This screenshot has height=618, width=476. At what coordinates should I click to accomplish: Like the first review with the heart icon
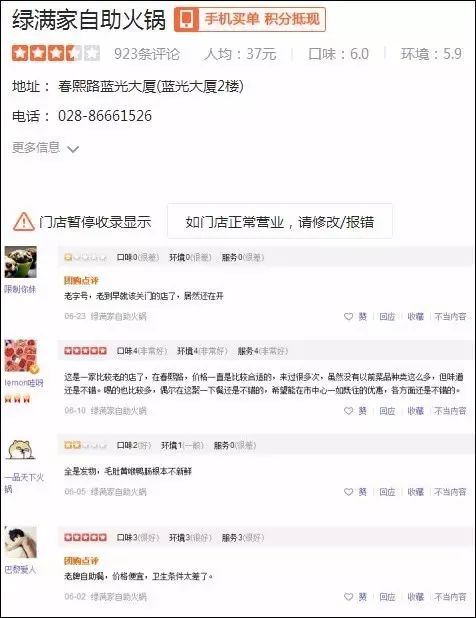[x=348, y=316]
